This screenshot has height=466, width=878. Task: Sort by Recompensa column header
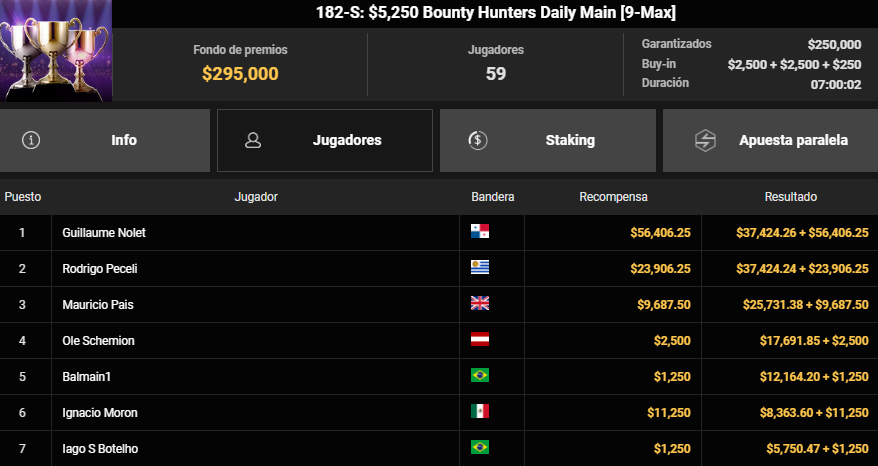point(613,197)
